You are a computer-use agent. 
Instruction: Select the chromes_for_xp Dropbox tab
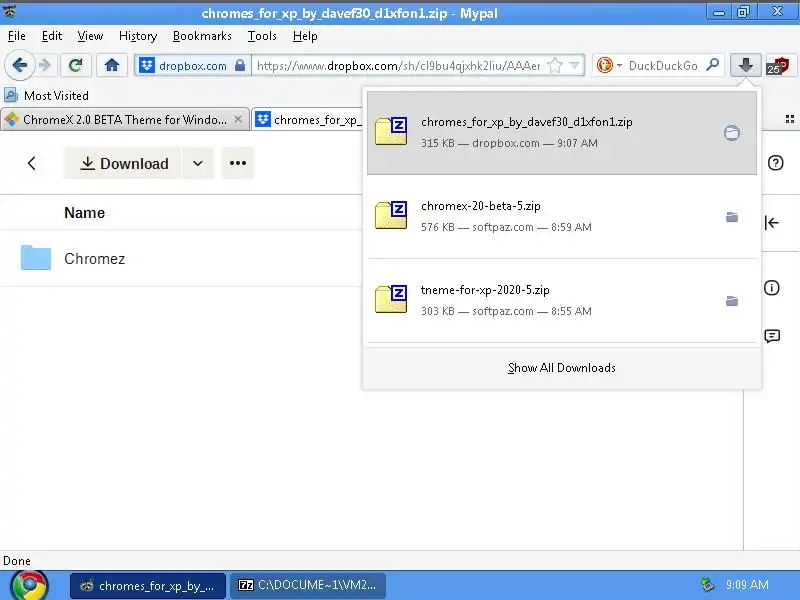[x=308, y=120]
